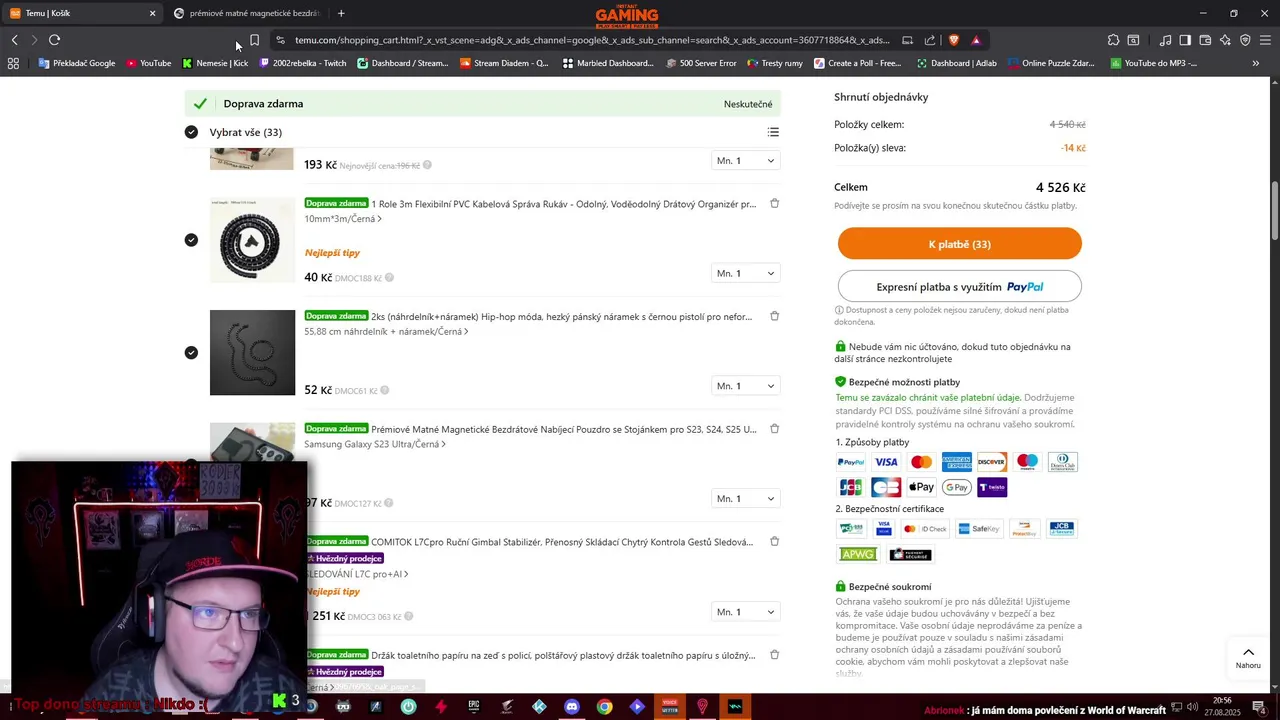
Task: Click the Visa payment method logo
Action: 886,462
